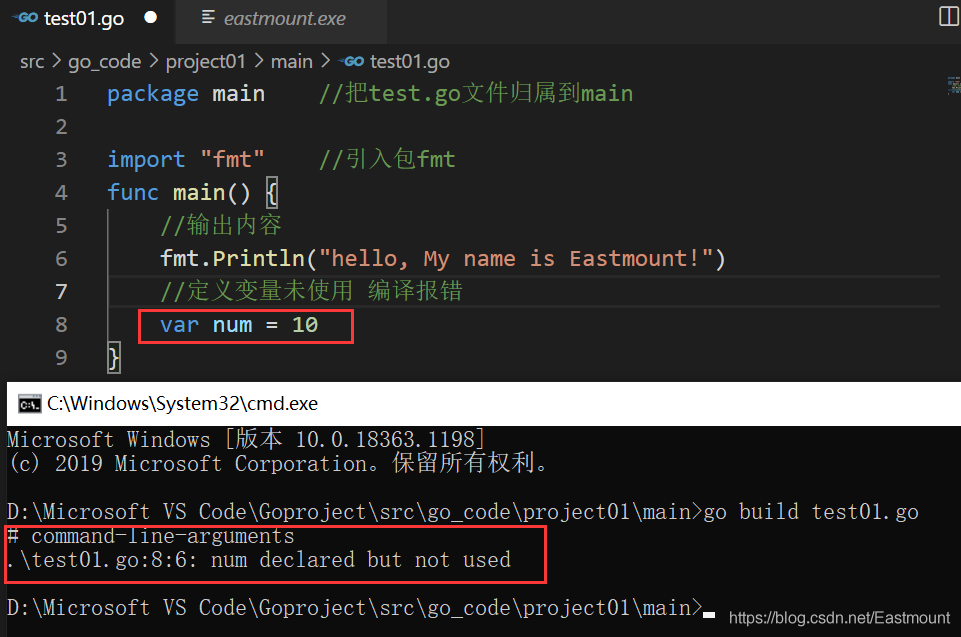The height and width of the screenshot is (637, 961).
Task: Click 'var' keyword on line 8
Action: tap(179, 325)
